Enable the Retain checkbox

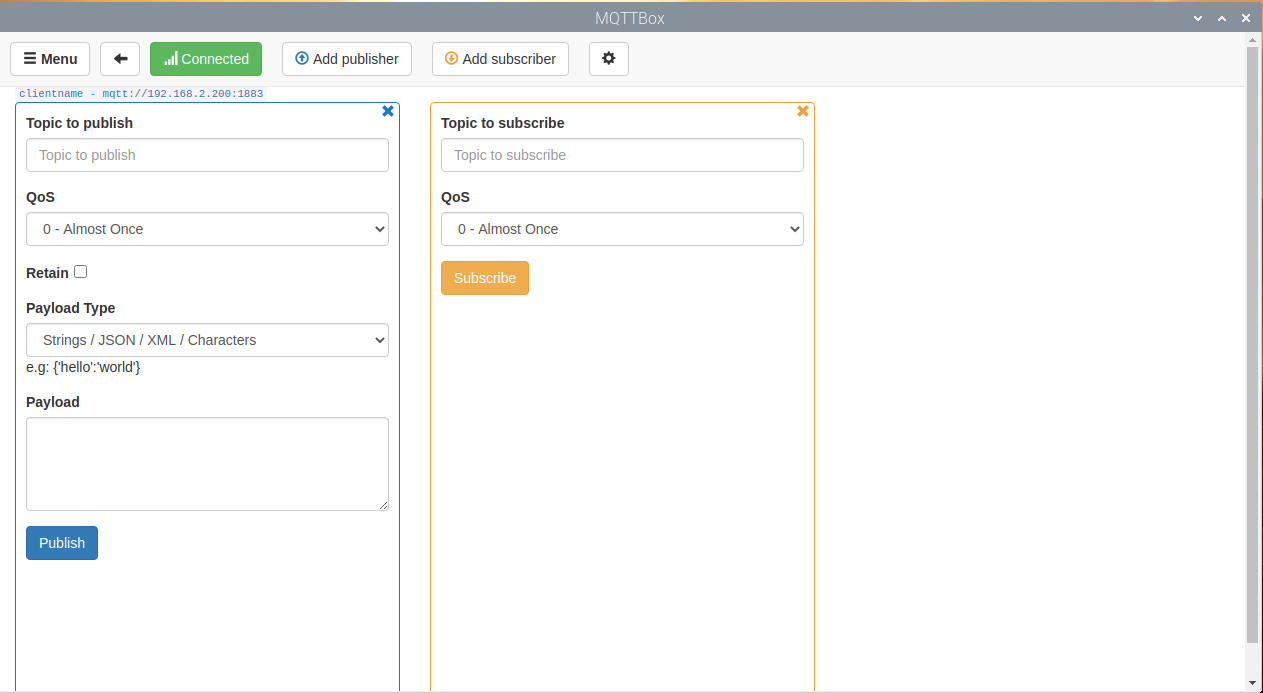[x=81, y=272]
